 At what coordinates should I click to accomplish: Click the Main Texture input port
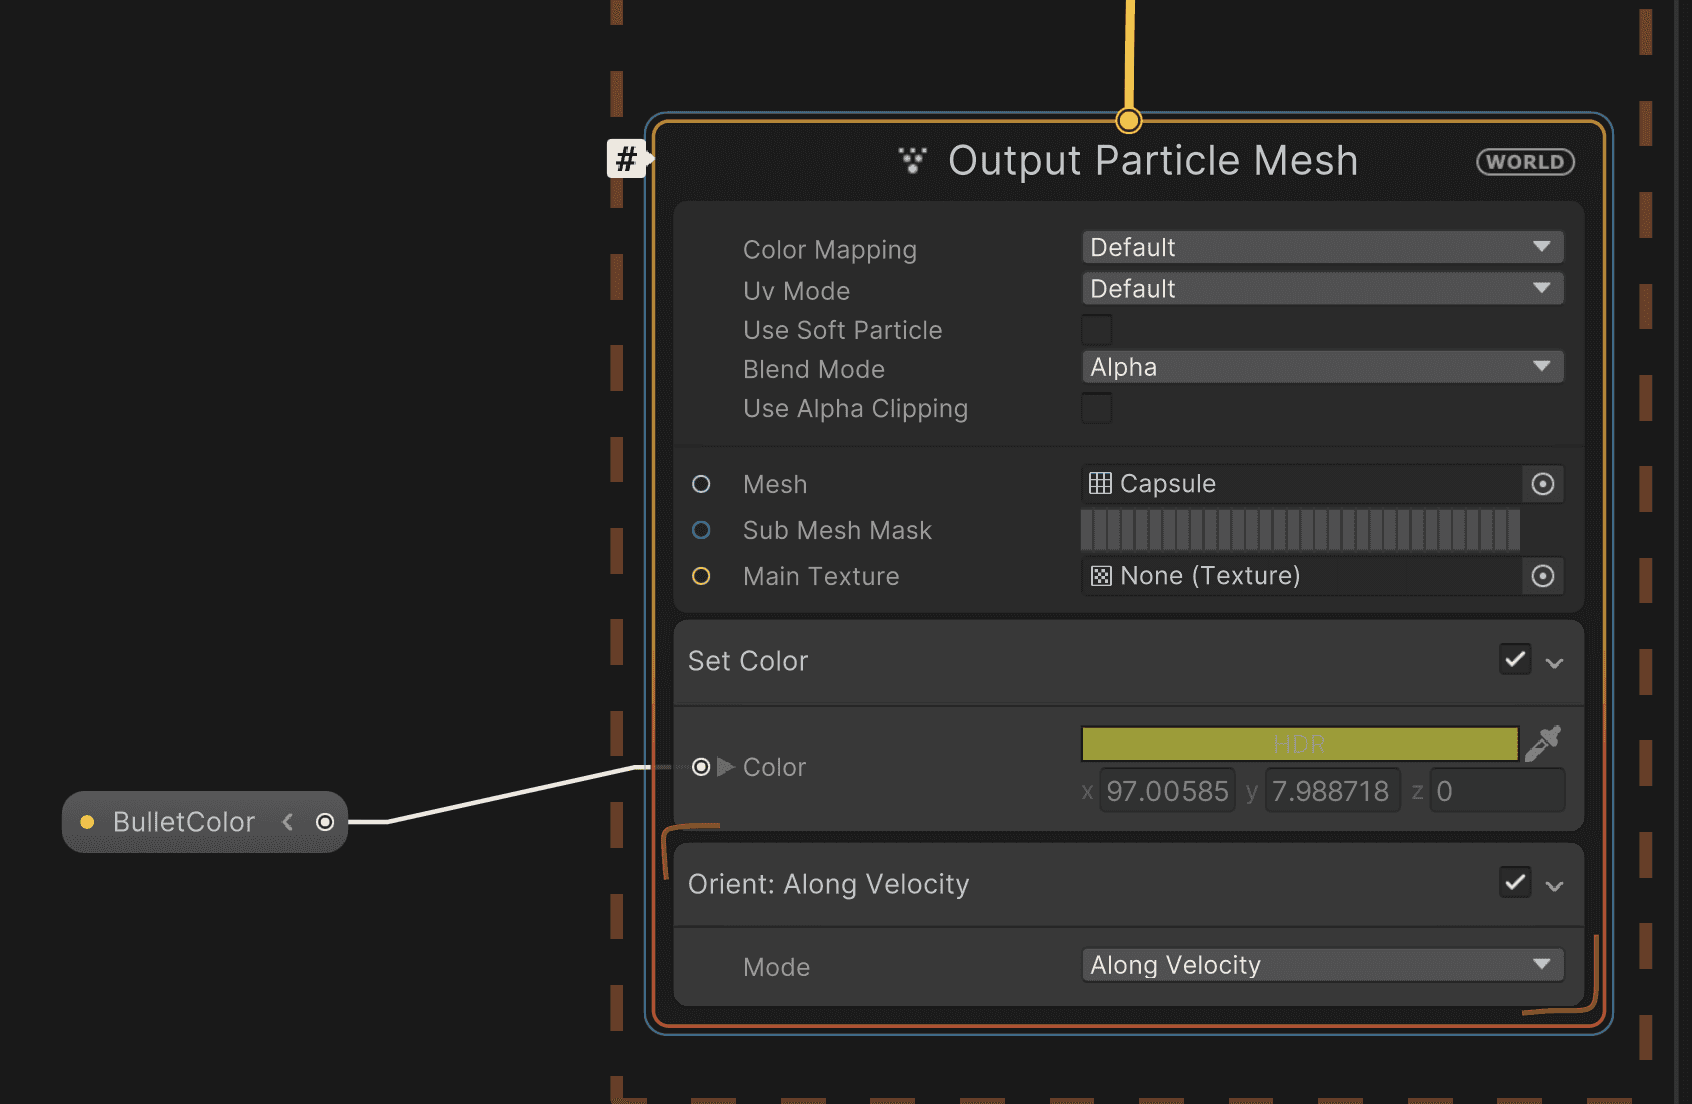point(701,576)
